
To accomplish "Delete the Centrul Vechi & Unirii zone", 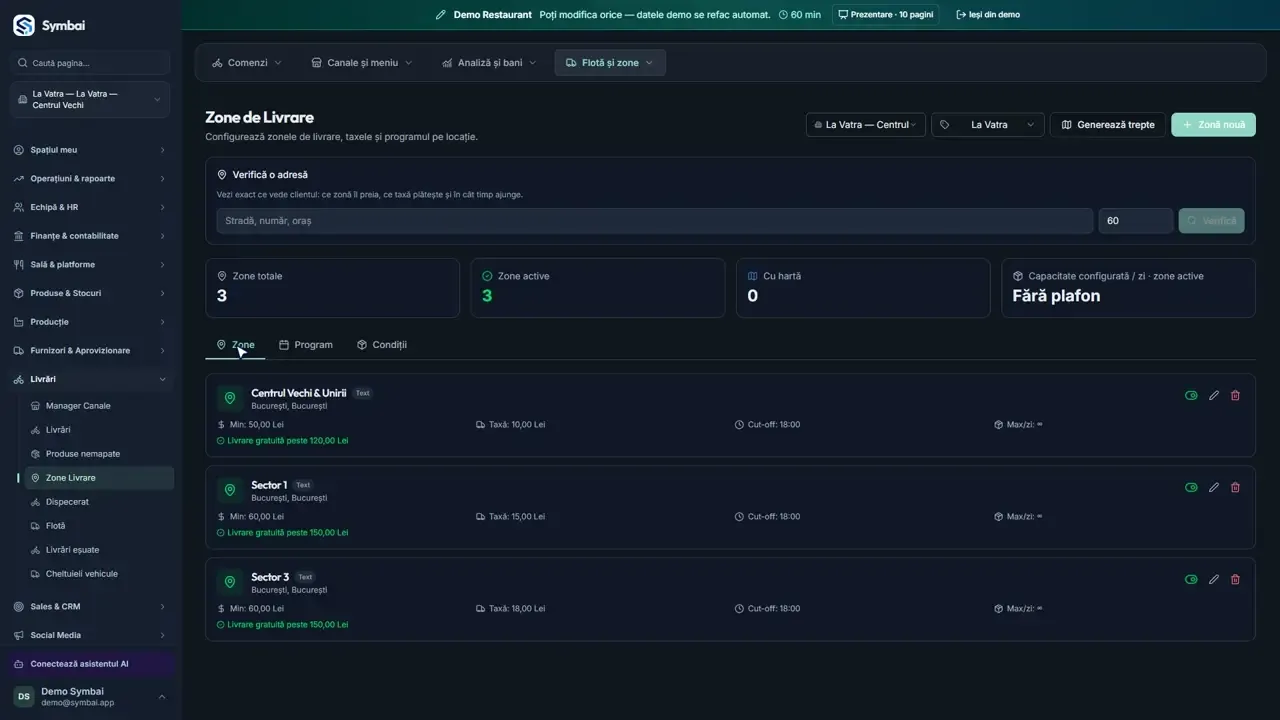I will (x=1235, y=395).
